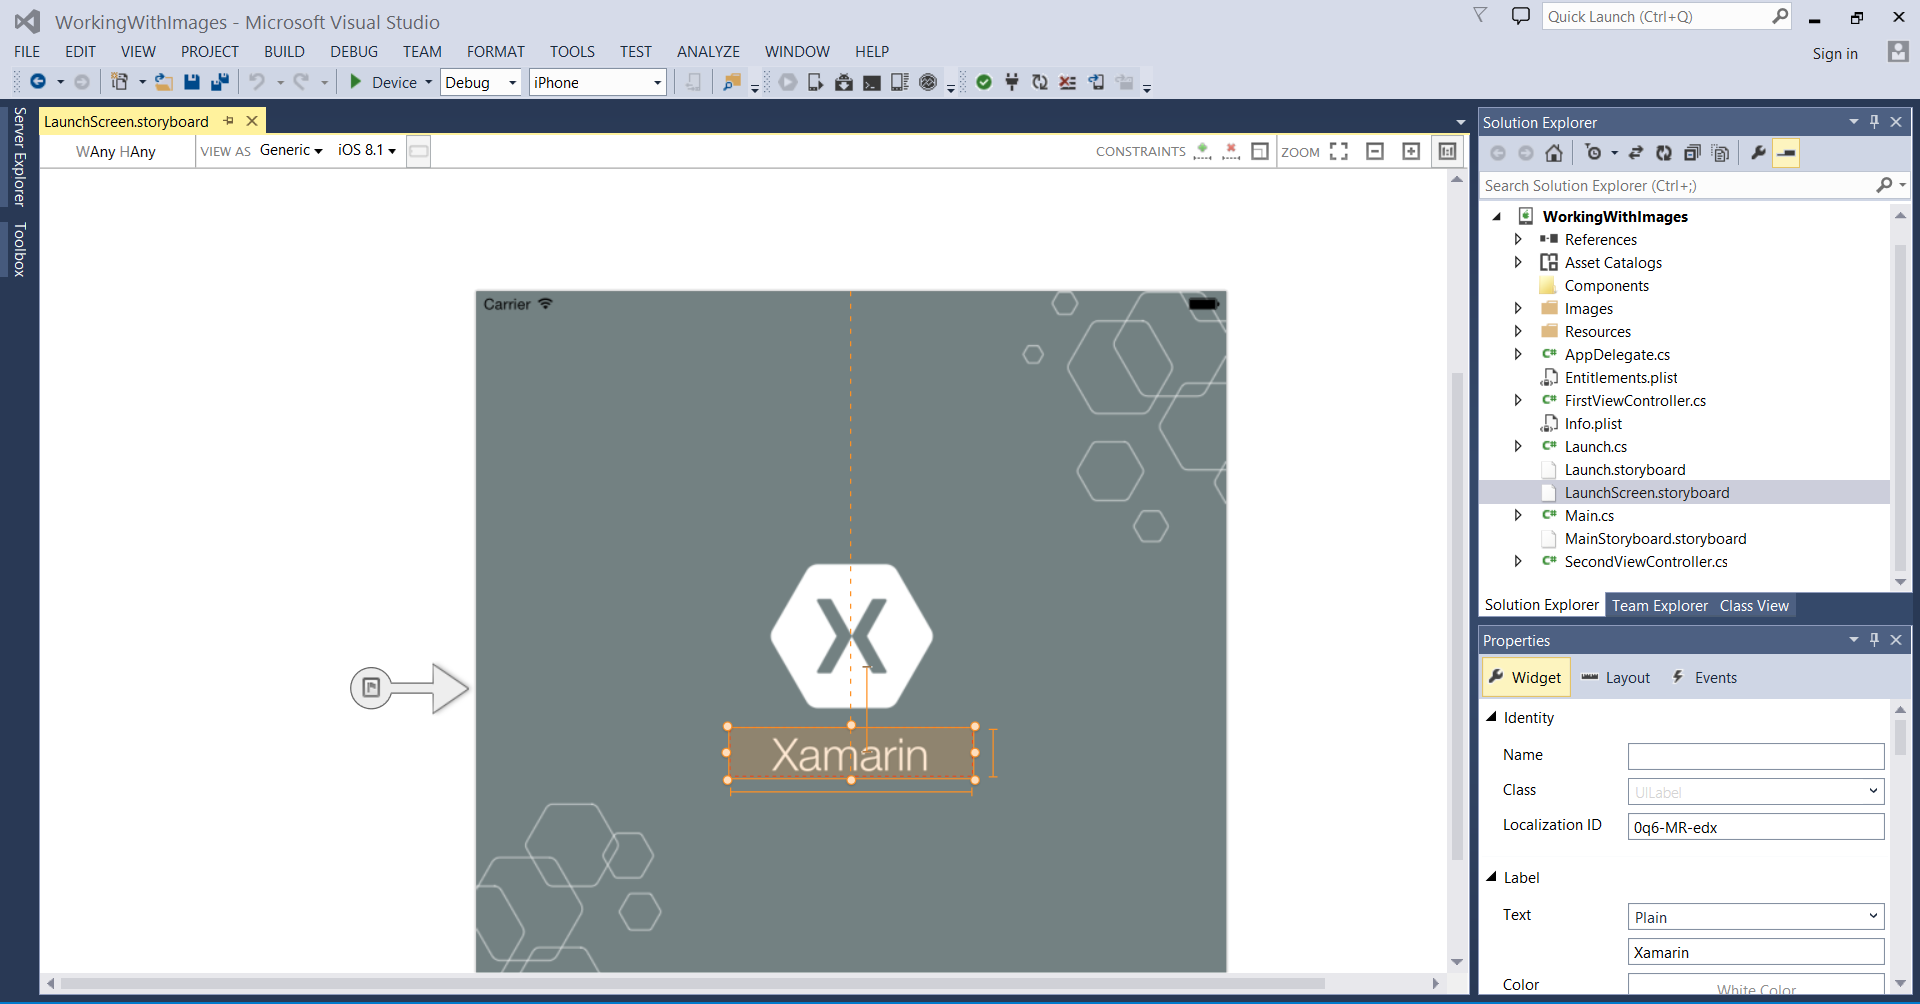
Task: Click the Solution Explorer Home icon
Action: (1554, 153)
